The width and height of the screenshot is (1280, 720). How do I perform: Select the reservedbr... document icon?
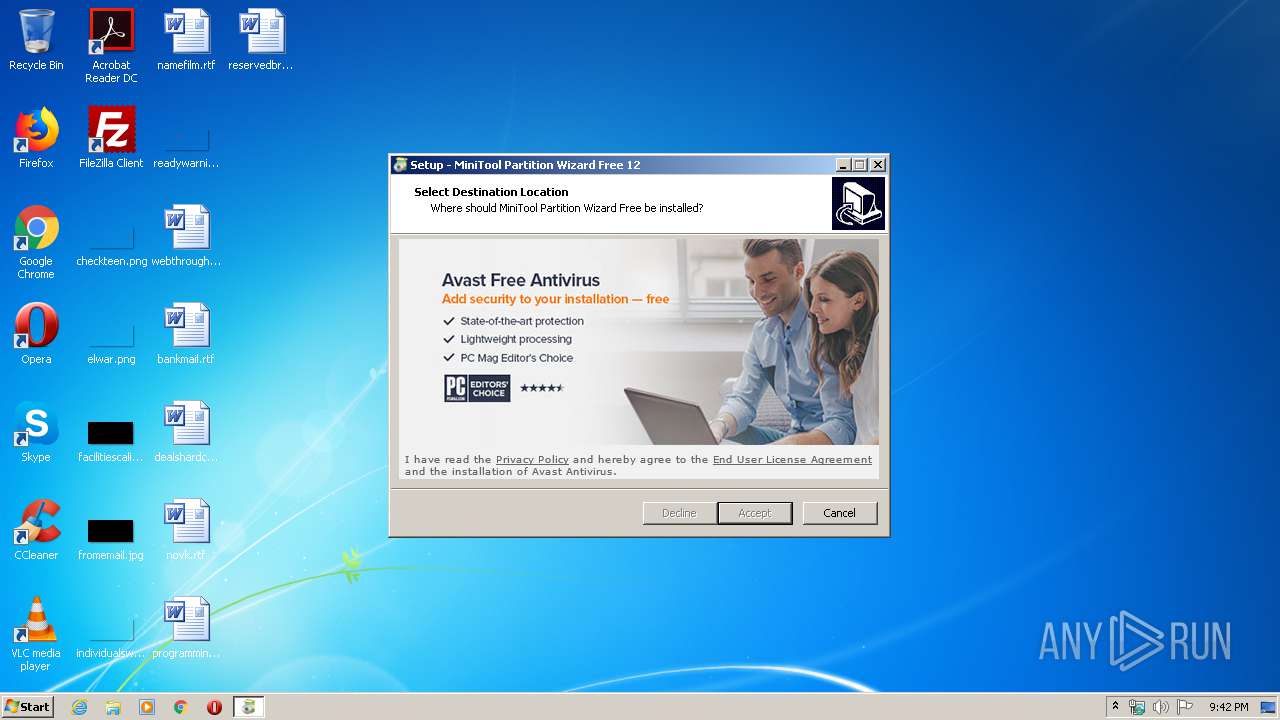point(261,41)
